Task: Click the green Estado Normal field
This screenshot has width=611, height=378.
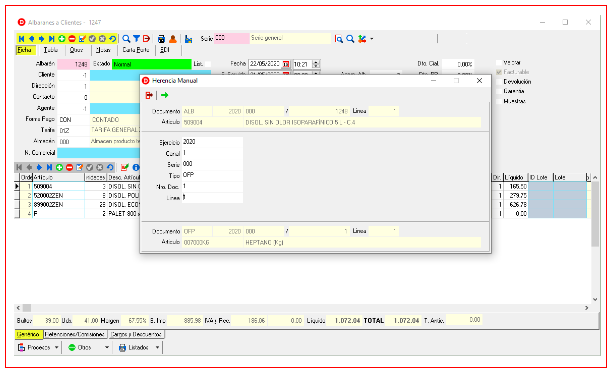Action: [x=152, y=64]
